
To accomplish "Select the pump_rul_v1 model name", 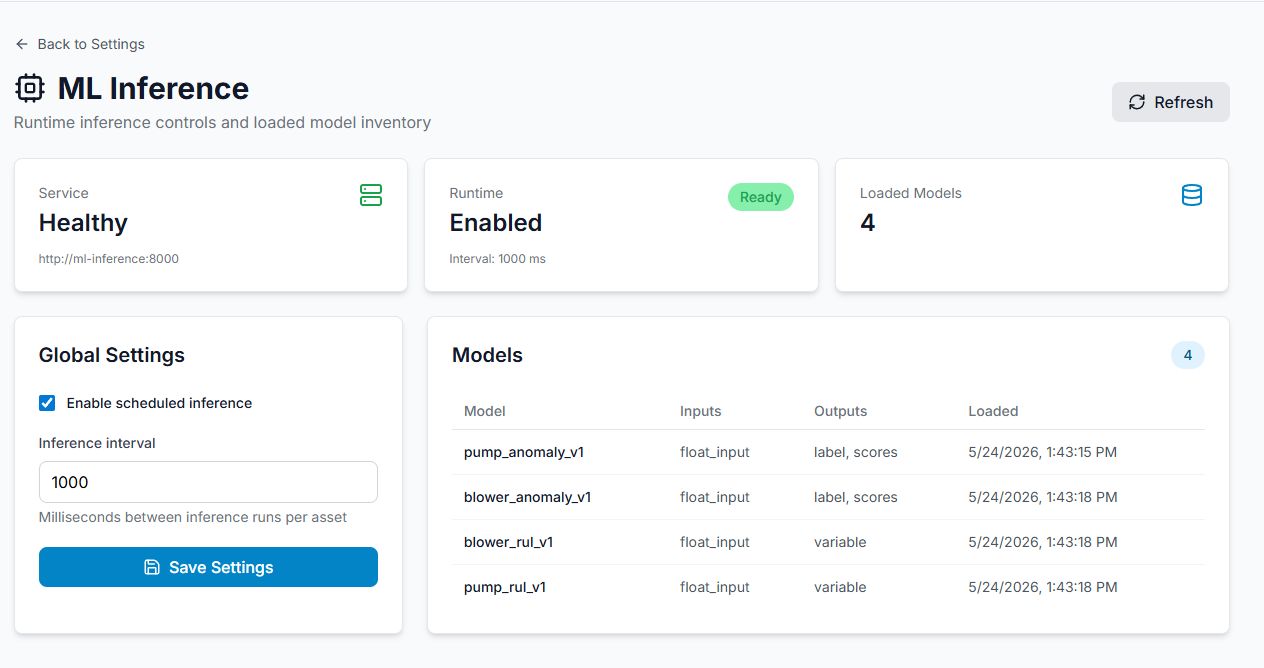I will coord(505,587).
